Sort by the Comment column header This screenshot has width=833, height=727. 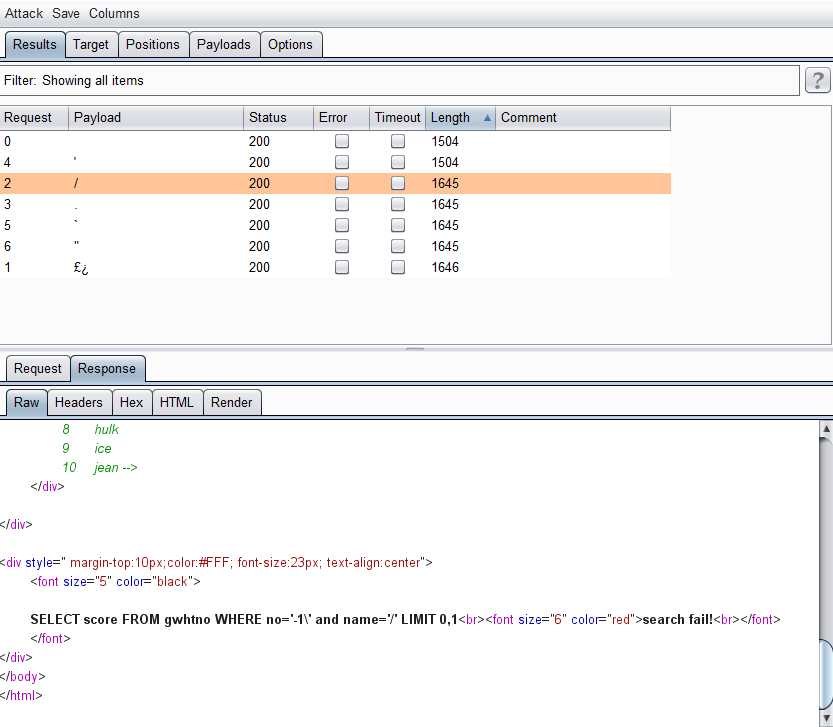coord(583,118)
